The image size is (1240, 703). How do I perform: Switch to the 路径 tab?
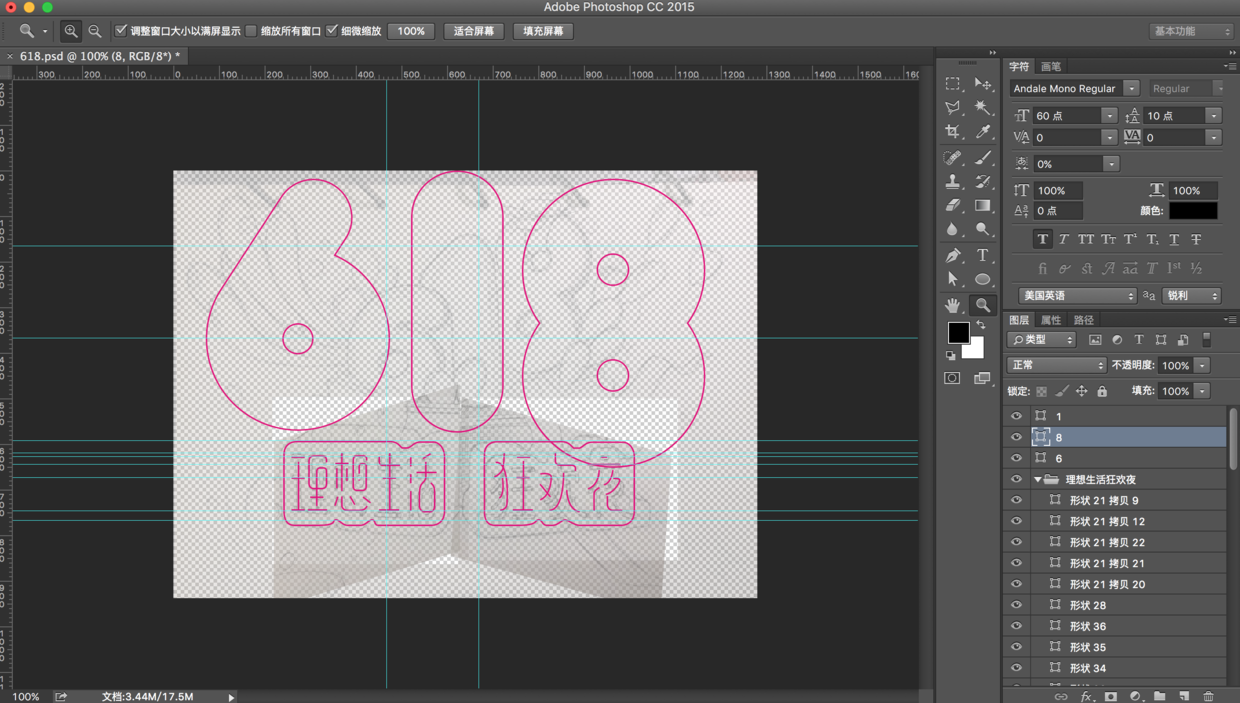[x=1084, y=320]
